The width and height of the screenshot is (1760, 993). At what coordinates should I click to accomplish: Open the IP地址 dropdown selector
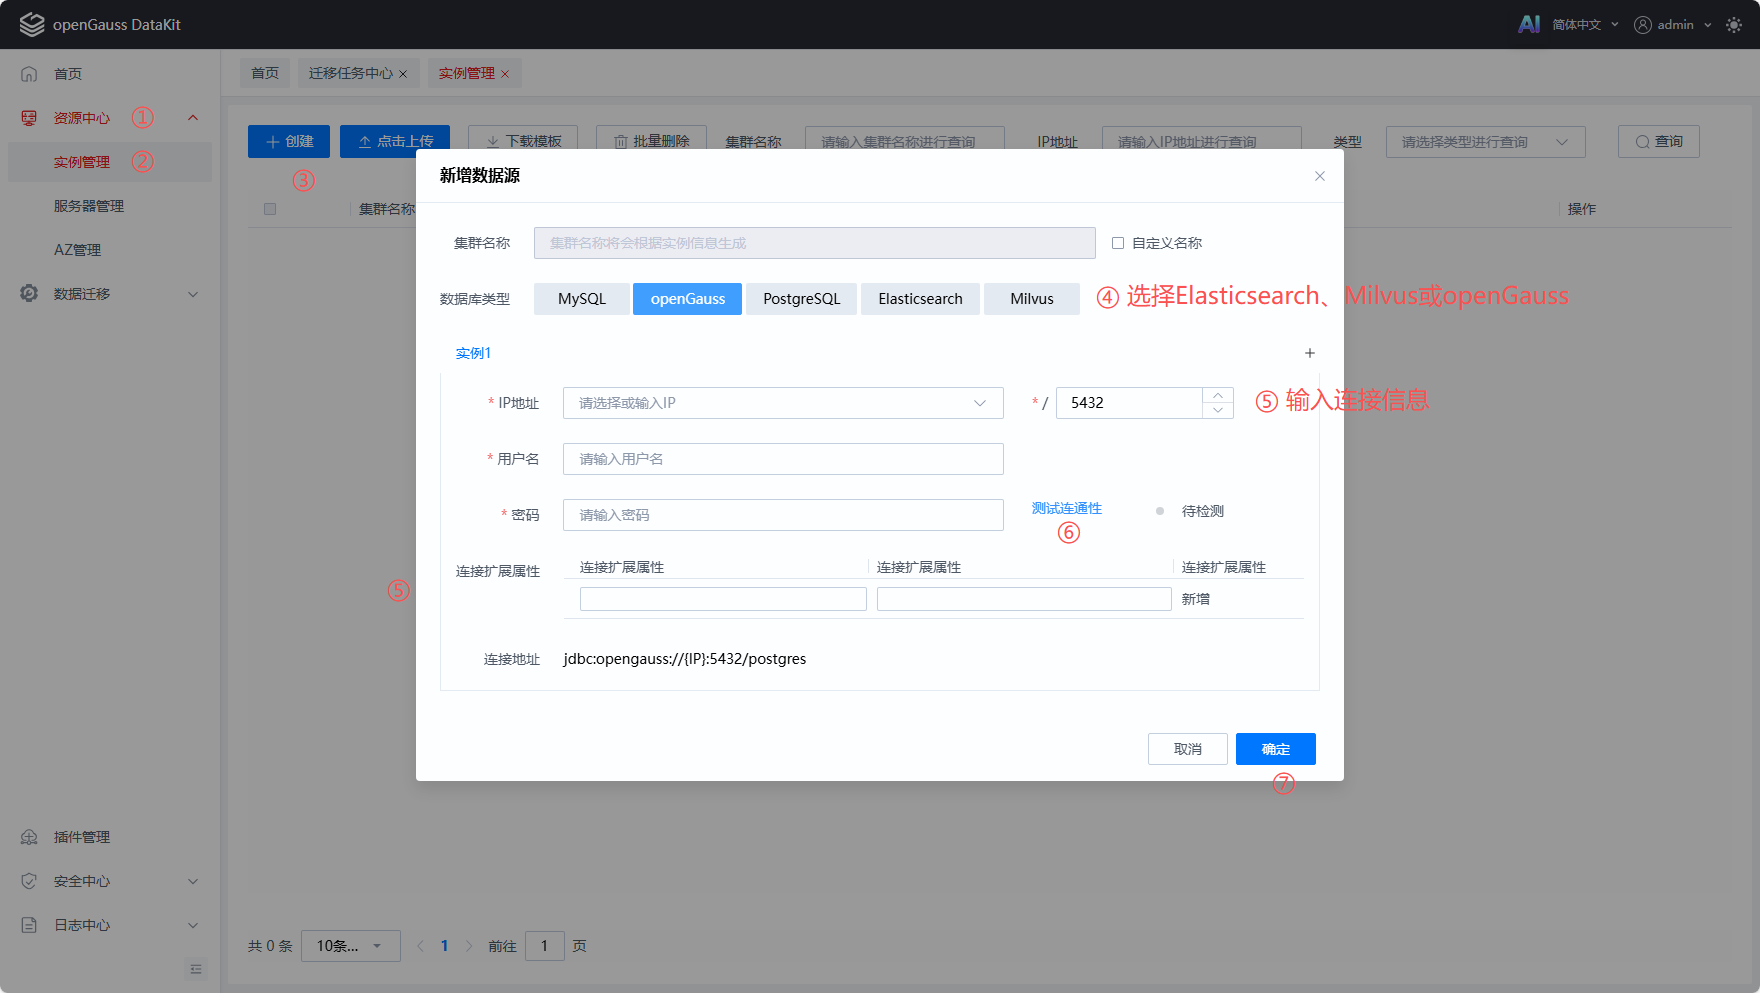coord(783,403)
